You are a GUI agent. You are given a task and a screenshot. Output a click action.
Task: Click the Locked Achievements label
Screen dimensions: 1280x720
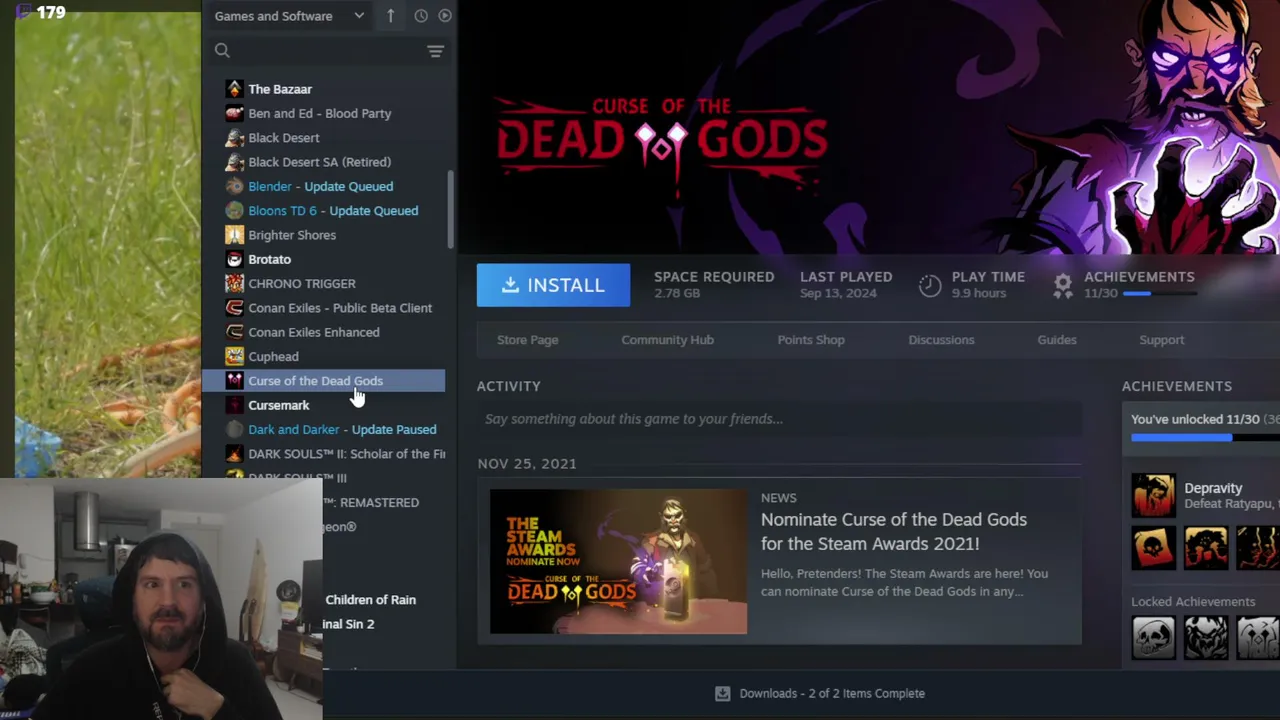point(1193,602)
